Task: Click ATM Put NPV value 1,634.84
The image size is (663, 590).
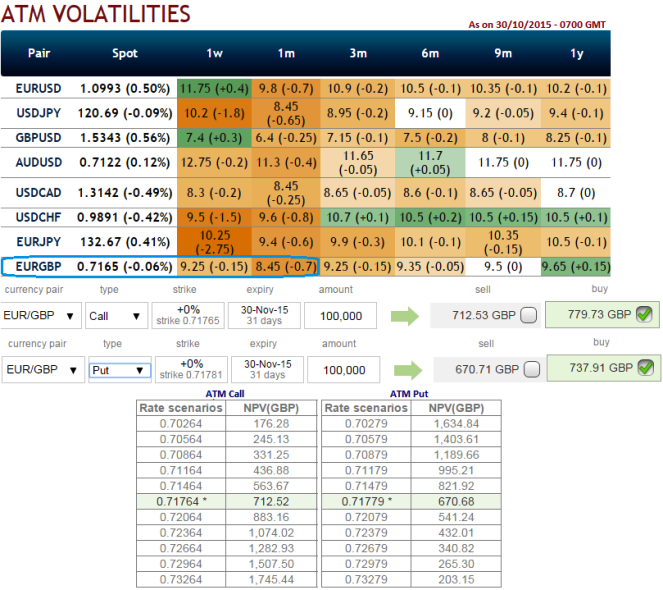Action: coord(456,424)
